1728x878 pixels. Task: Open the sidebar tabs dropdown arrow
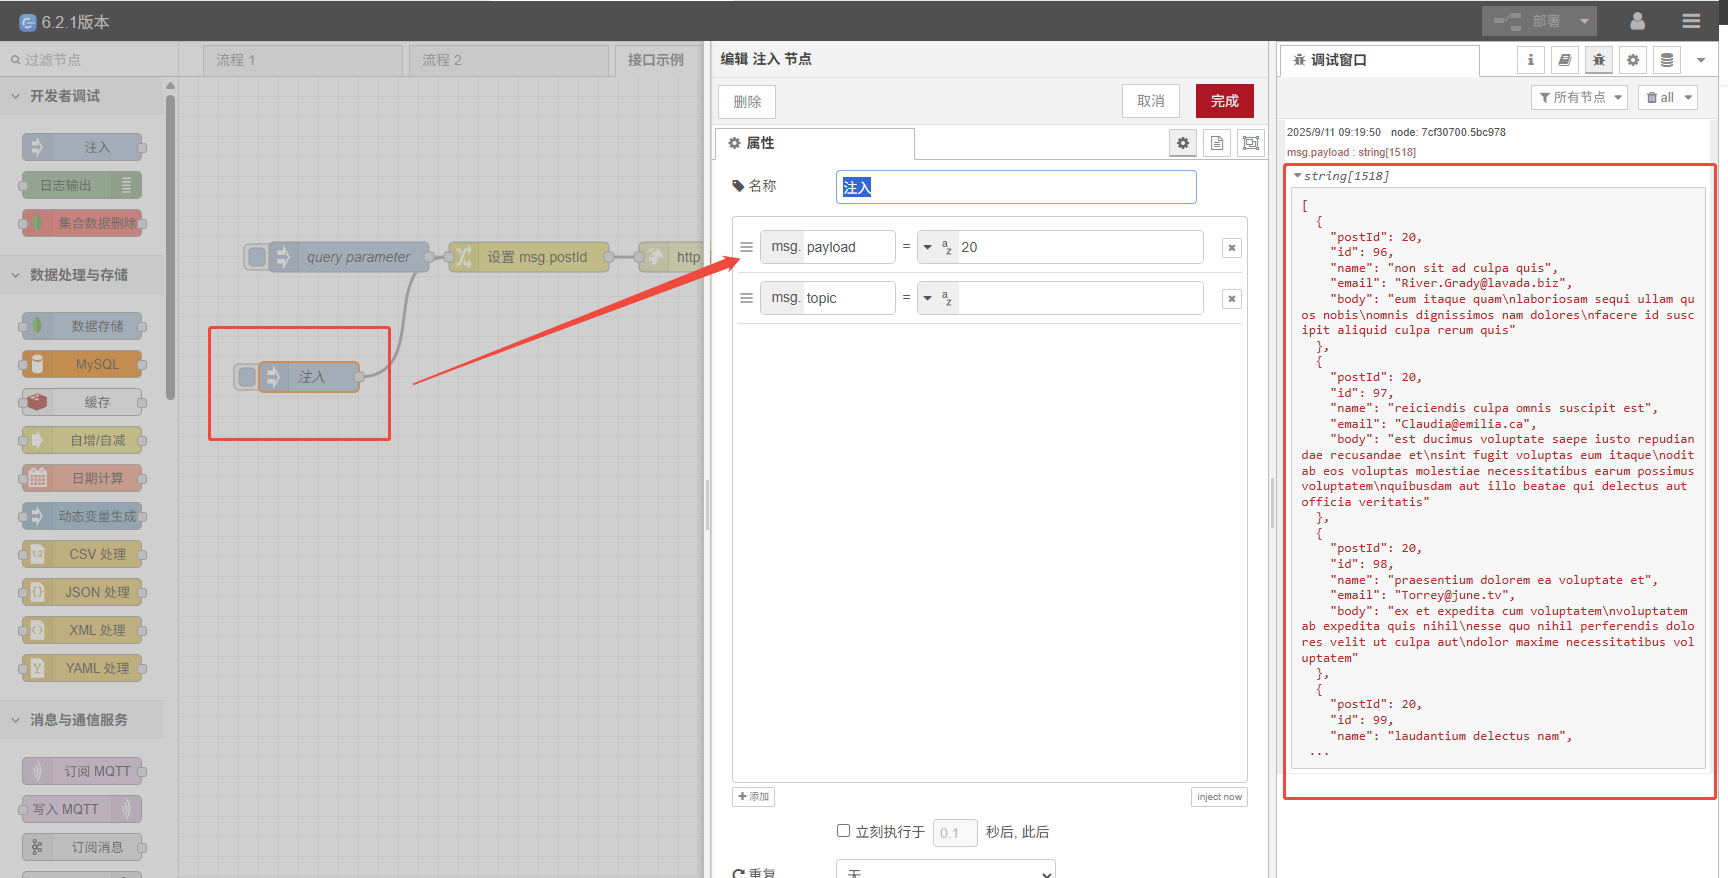[x=1700, y=60]
